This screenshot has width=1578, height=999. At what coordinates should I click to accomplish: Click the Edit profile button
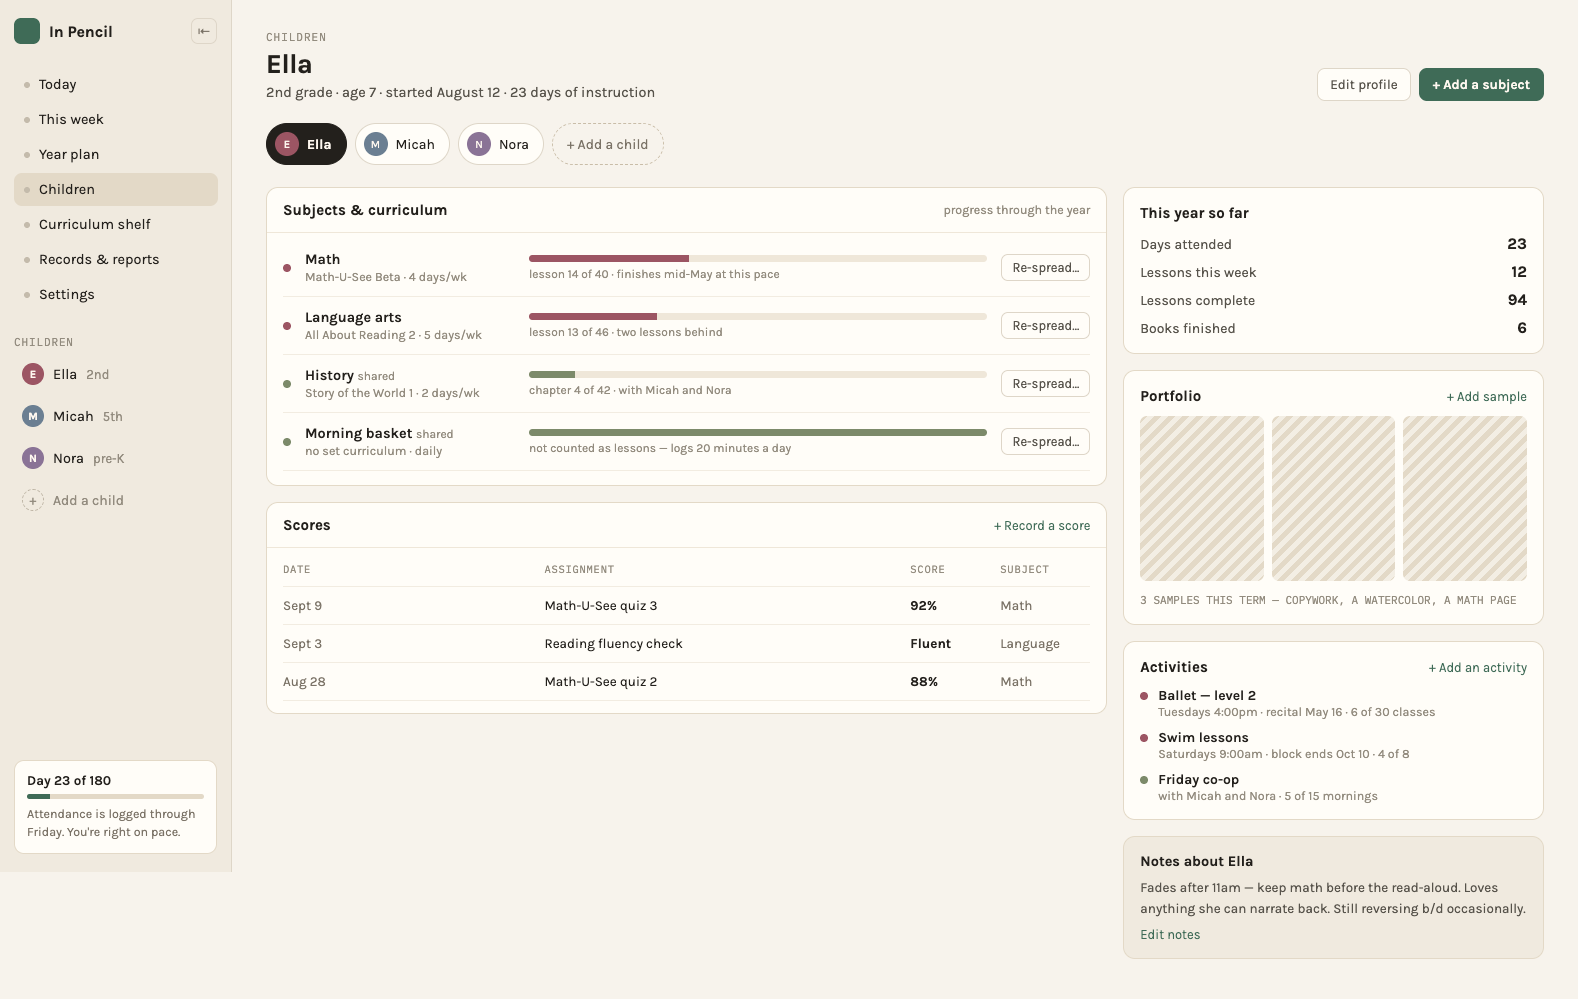pyautogui.click(x=1364, y=84)
